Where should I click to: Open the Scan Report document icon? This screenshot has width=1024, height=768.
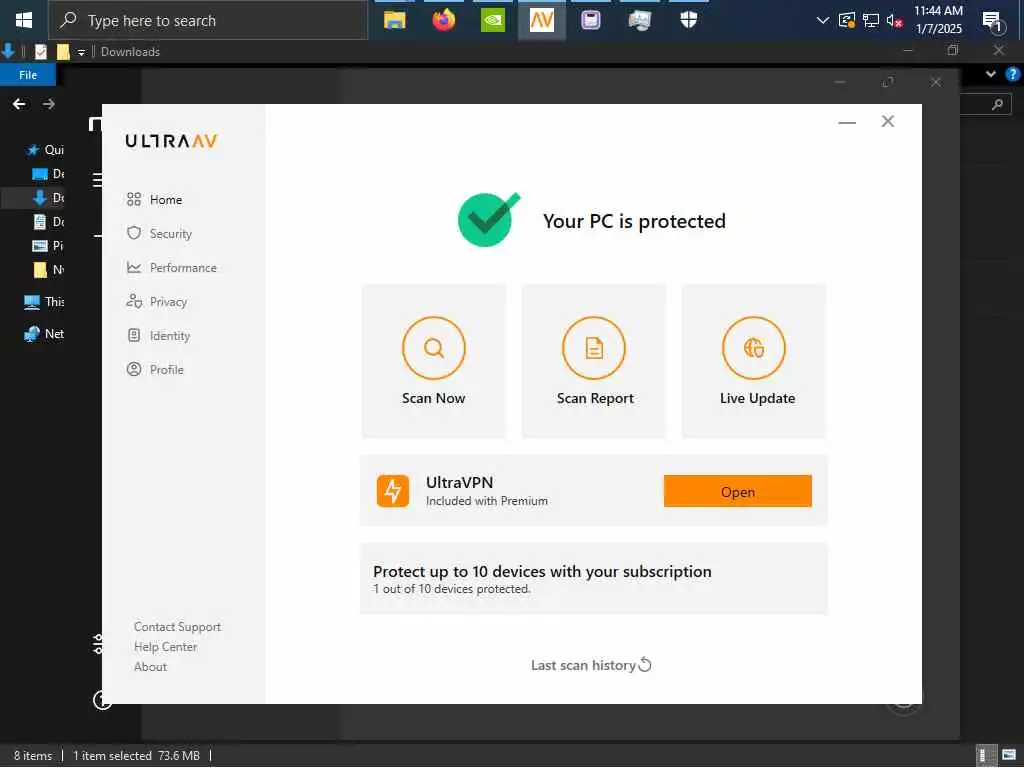point(594,348)
